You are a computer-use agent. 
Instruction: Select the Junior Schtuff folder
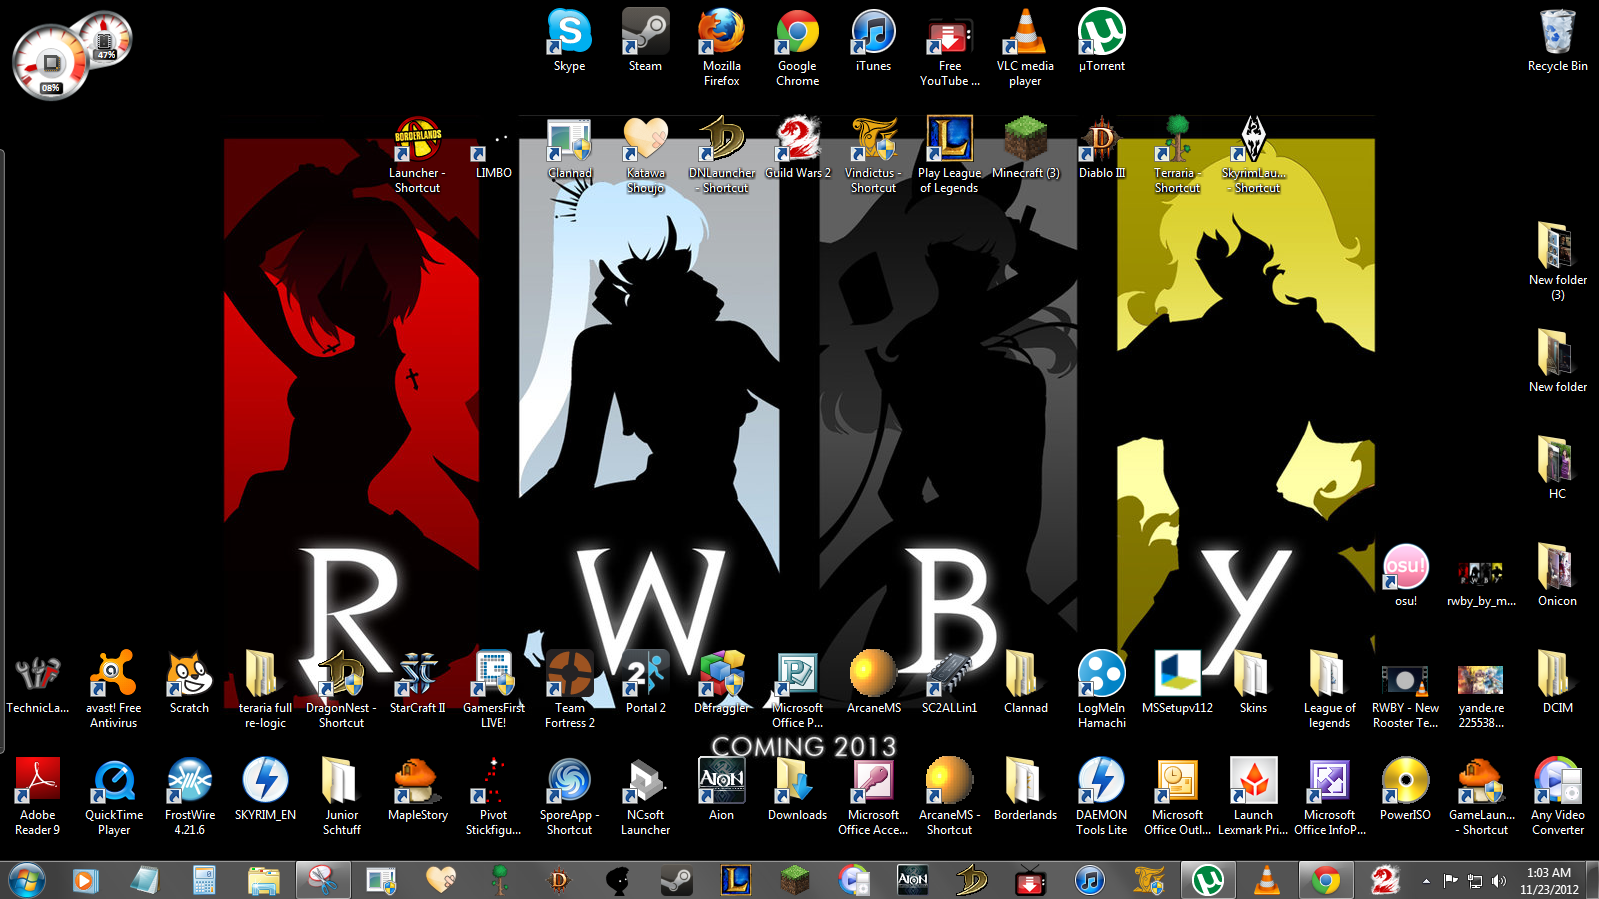click(341, 797)
